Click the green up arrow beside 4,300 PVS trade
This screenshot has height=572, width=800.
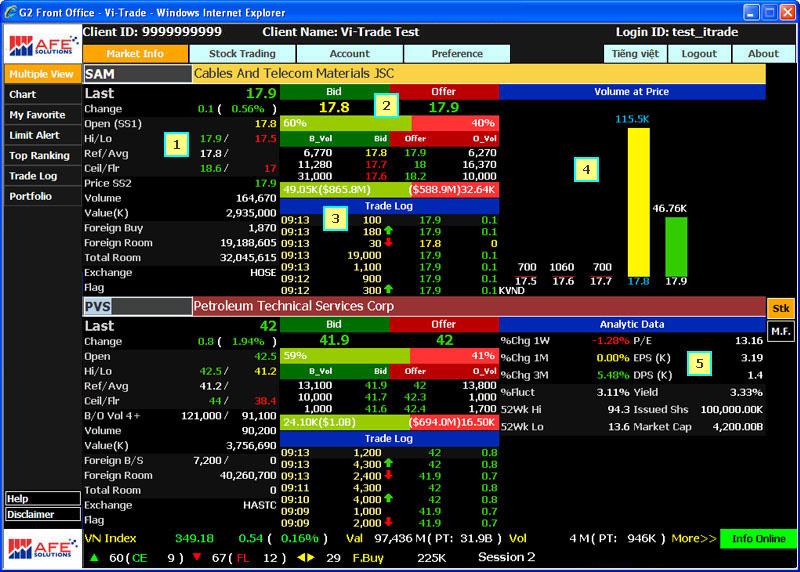388,463
